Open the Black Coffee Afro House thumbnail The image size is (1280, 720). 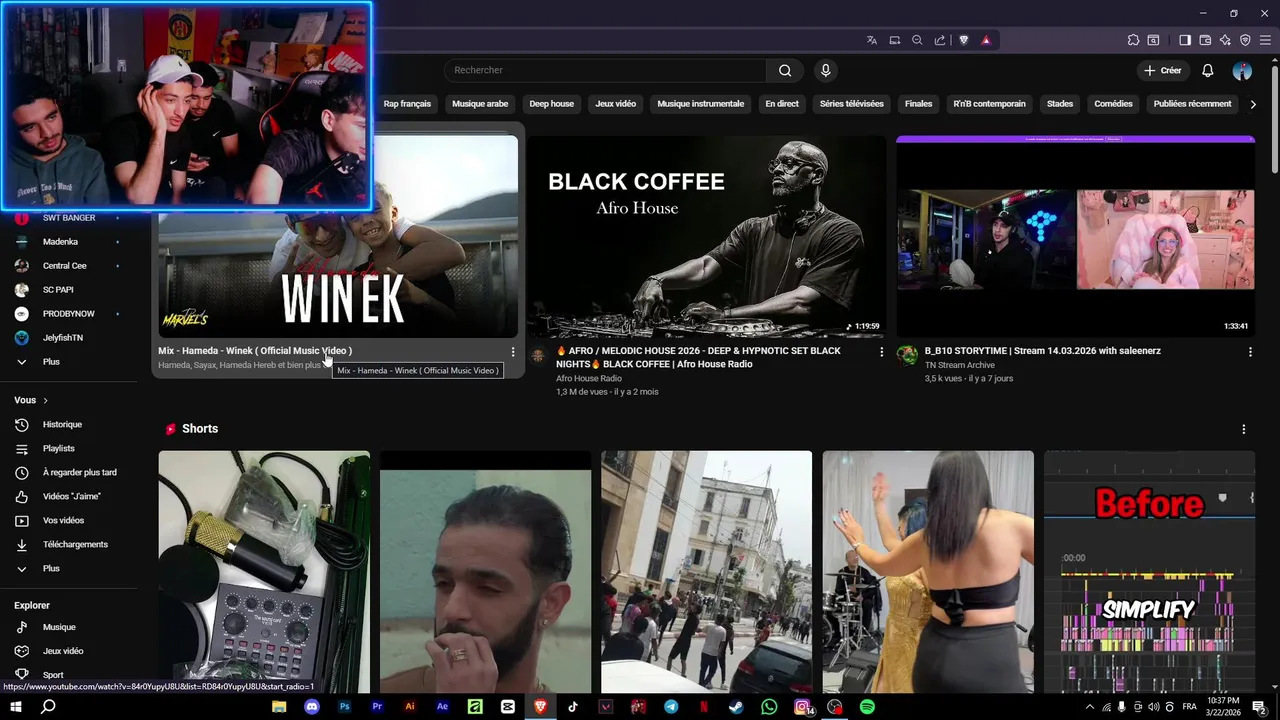point(707,236)
